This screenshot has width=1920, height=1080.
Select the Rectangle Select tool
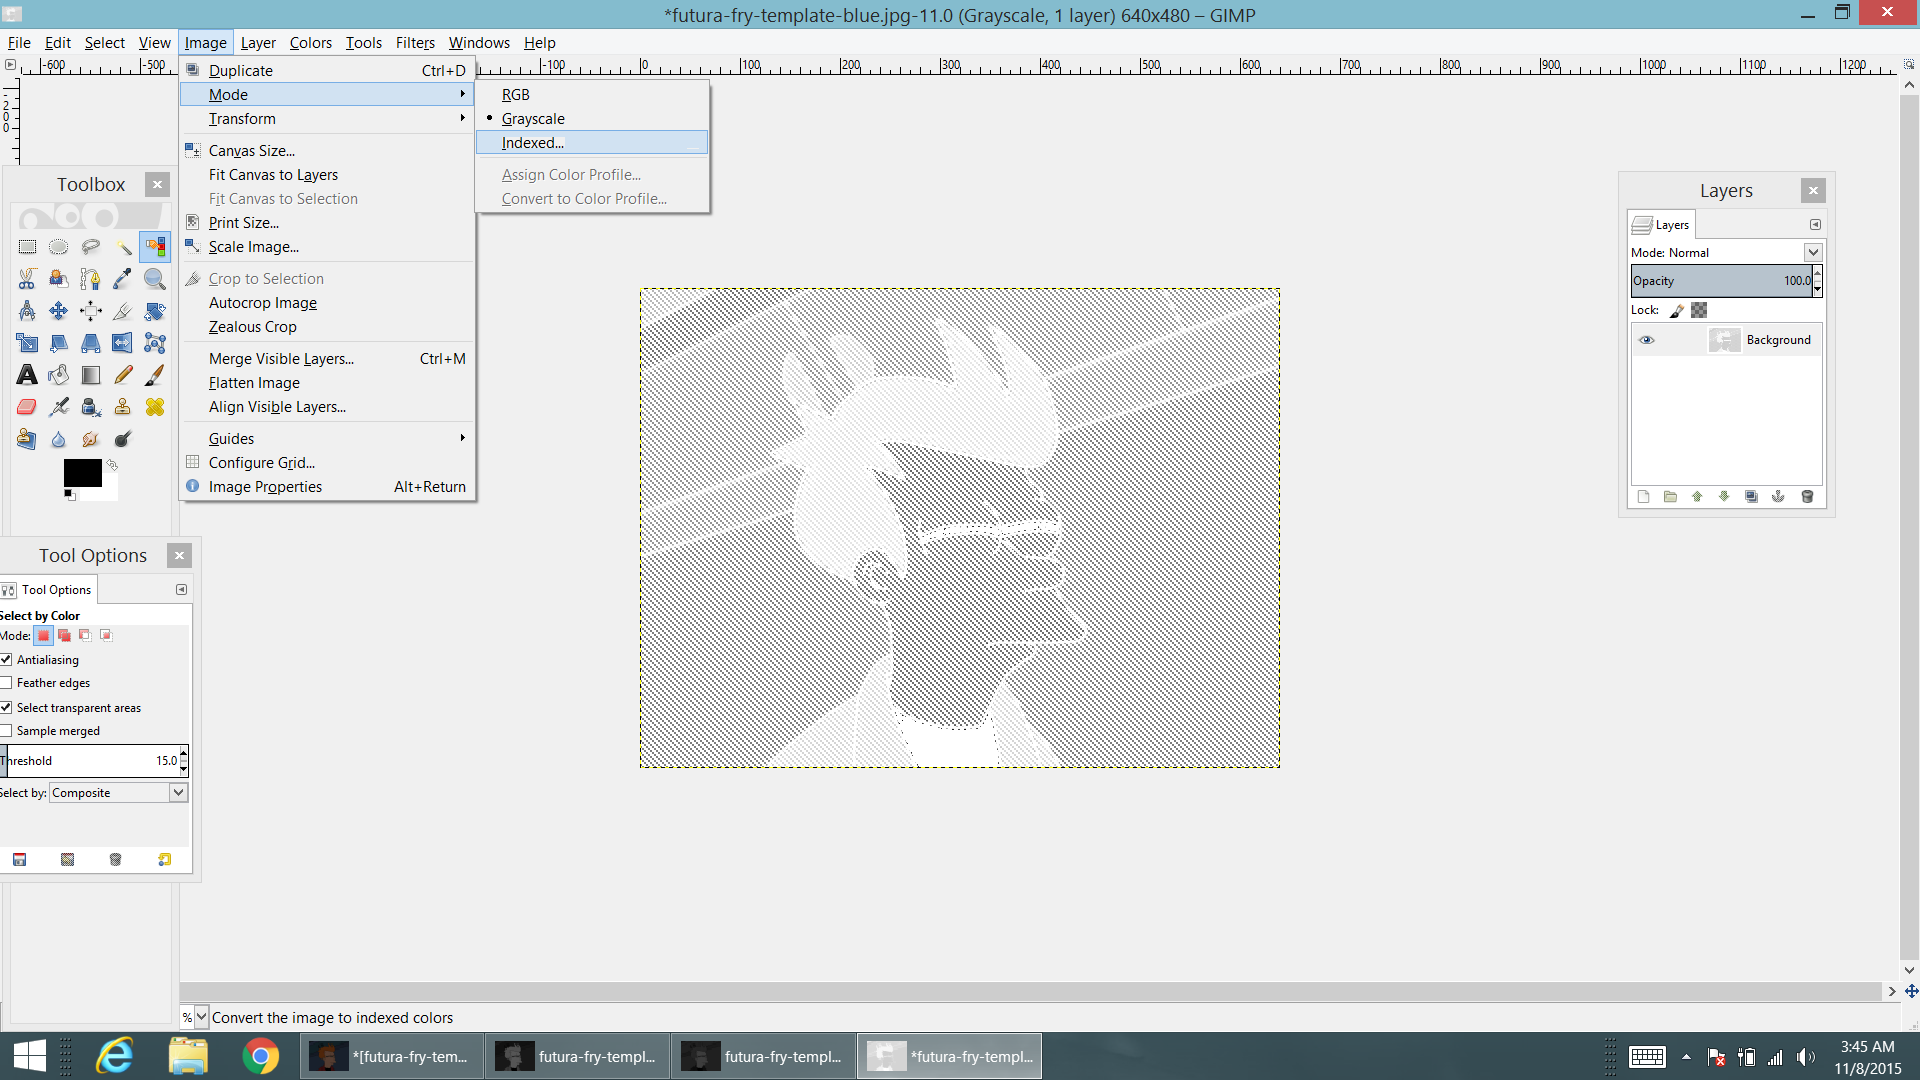(x=27, y=247)
